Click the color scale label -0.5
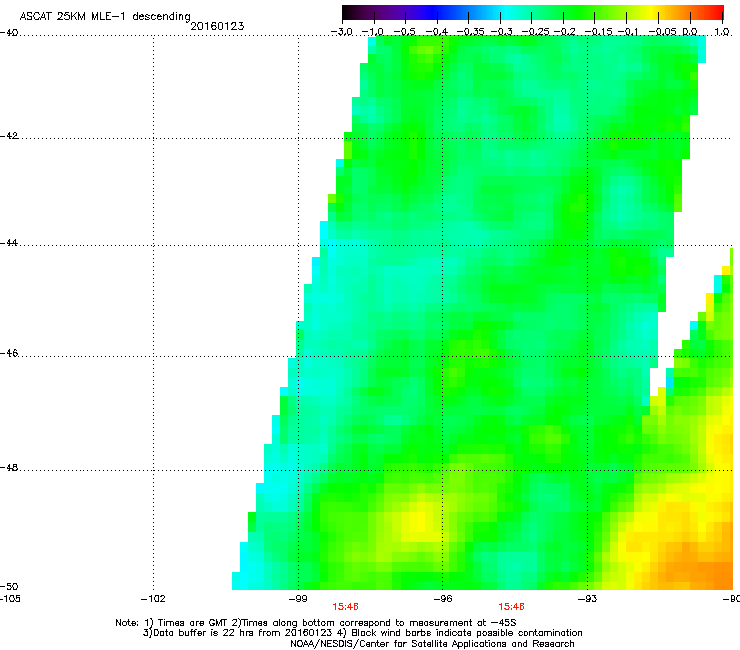Image resolution: width=740 pixels, height=650 pixels. 404,32
